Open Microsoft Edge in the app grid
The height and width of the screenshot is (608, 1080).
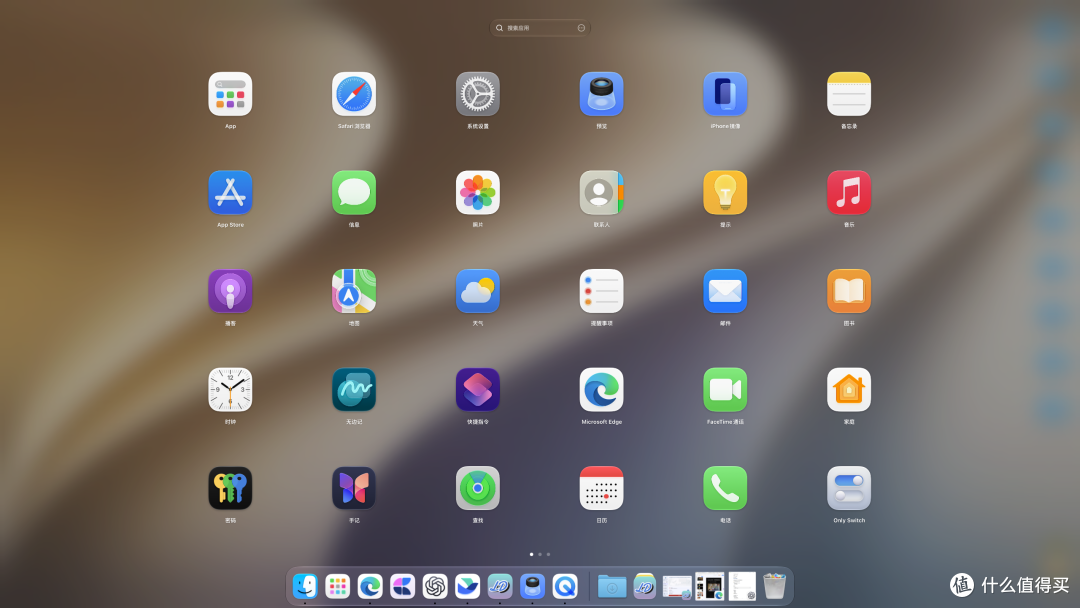pyautogui.click(x=601, y=390)
